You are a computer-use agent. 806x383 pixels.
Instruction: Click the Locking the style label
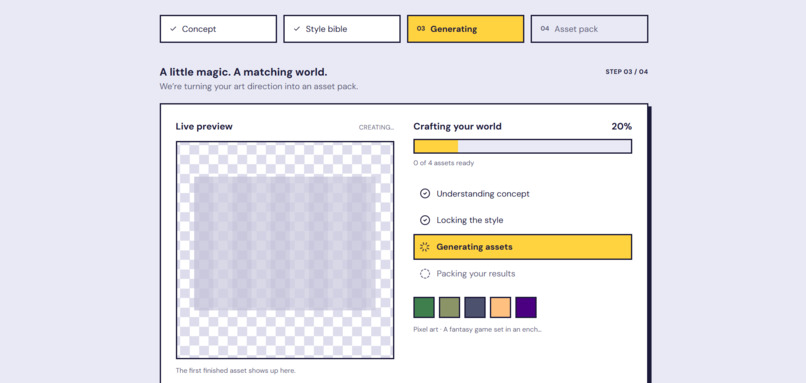tap(470, 220)
